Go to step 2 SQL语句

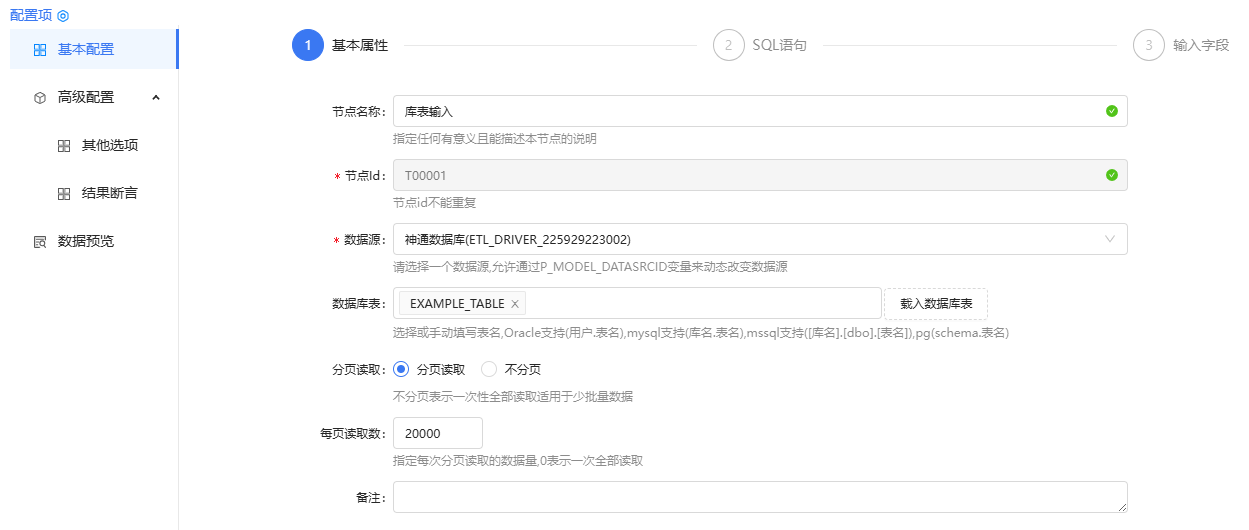(x=760, y=45)
